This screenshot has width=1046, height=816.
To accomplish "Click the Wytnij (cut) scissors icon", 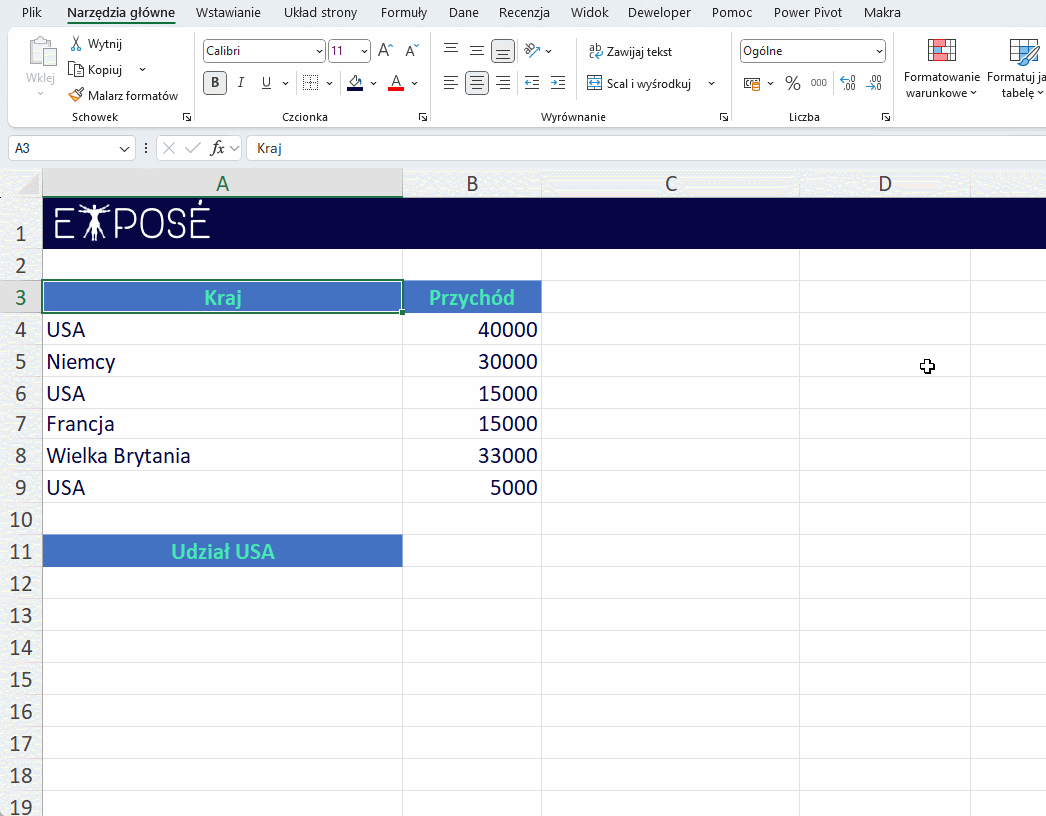I will click(76, 43).
